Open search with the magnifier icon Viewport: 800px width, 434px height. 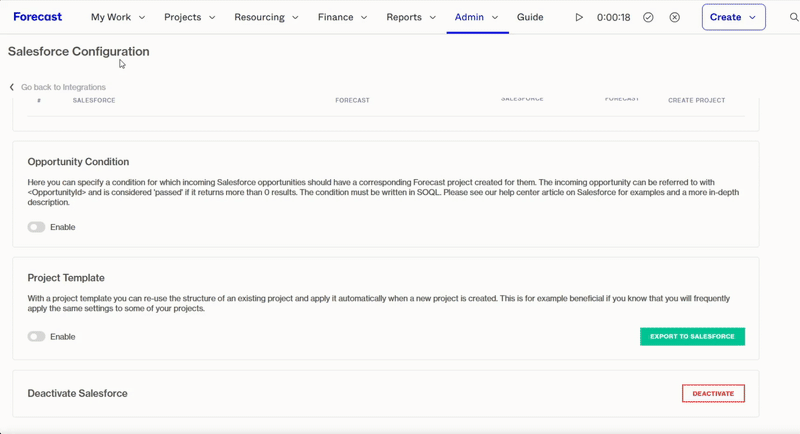pos(794,17)
